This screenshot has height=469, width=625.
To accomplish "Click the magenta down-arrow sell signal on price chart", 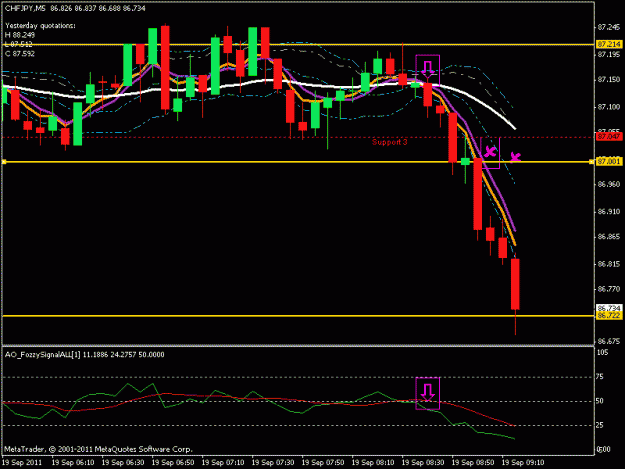I will click(x=428, y=69).
